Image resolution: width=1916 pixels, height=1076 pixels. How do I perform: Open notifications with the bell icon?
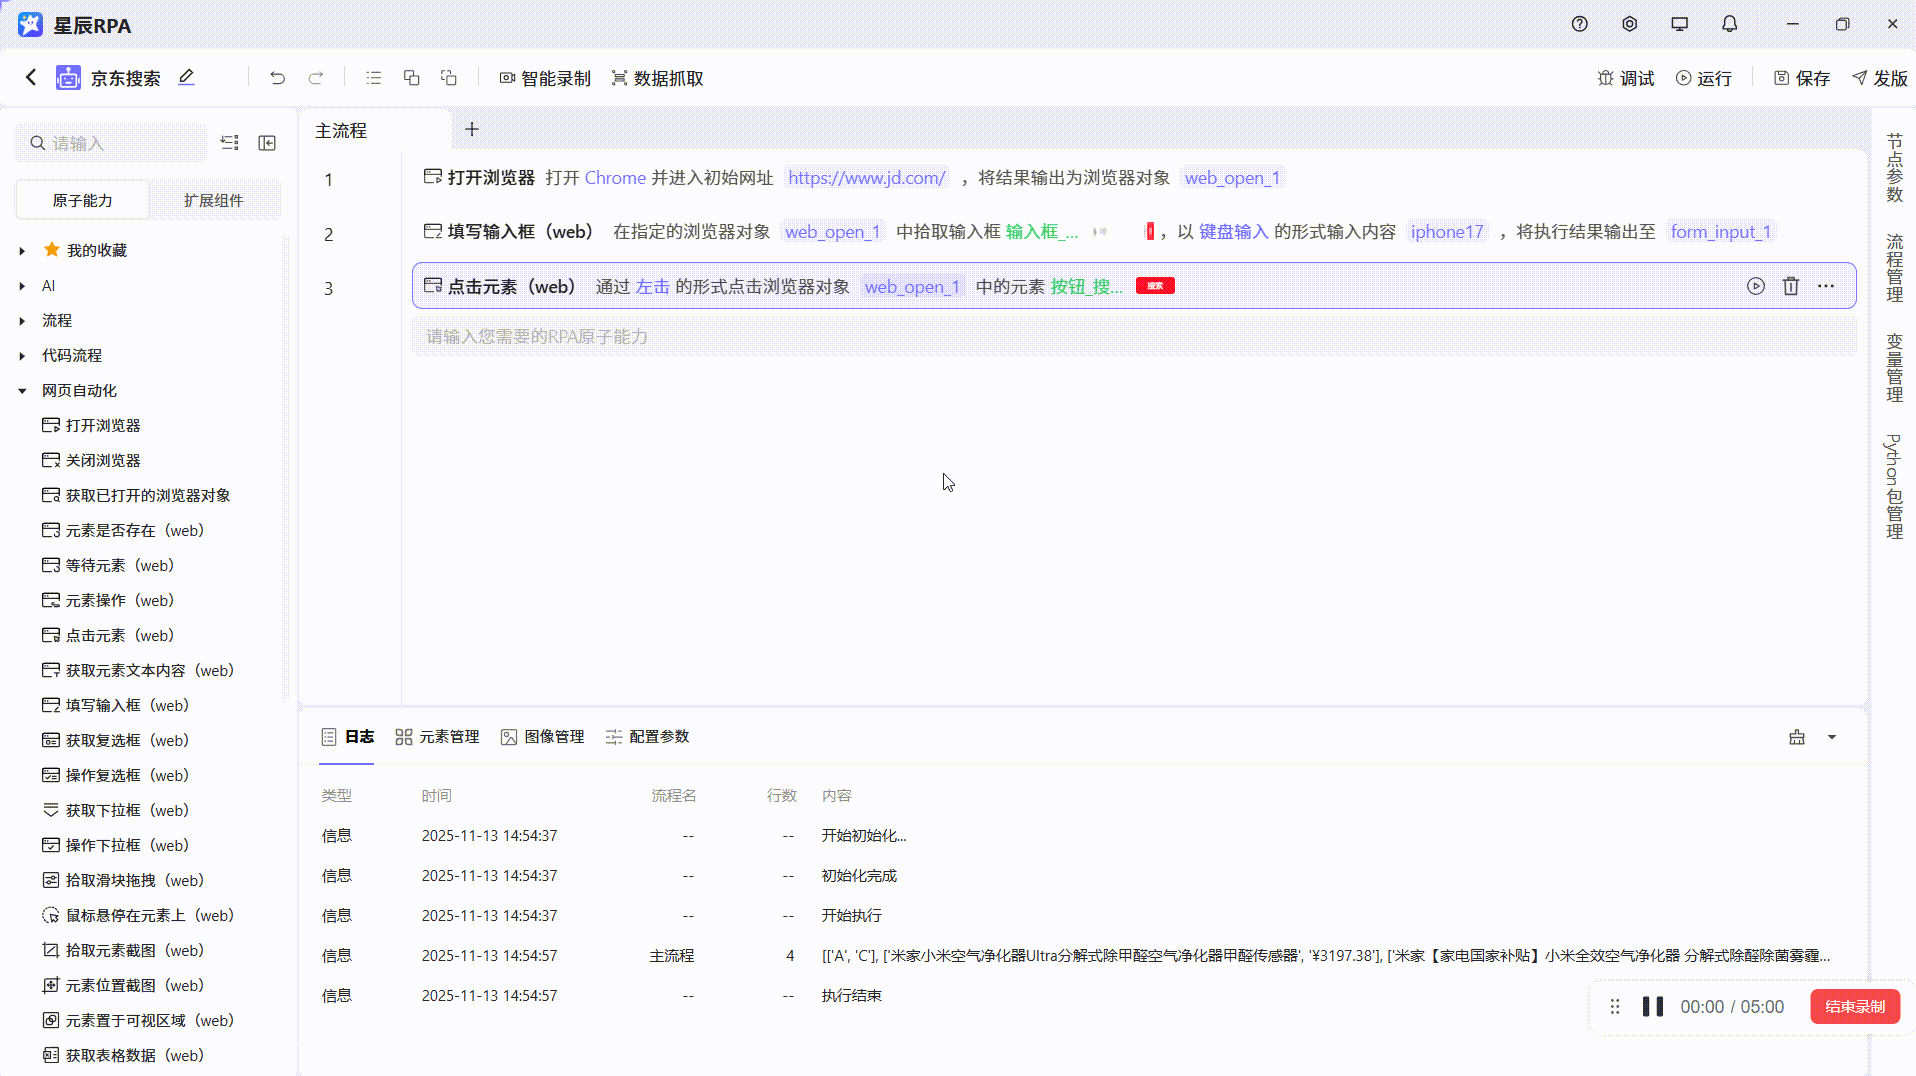(x=1729, y=23)
